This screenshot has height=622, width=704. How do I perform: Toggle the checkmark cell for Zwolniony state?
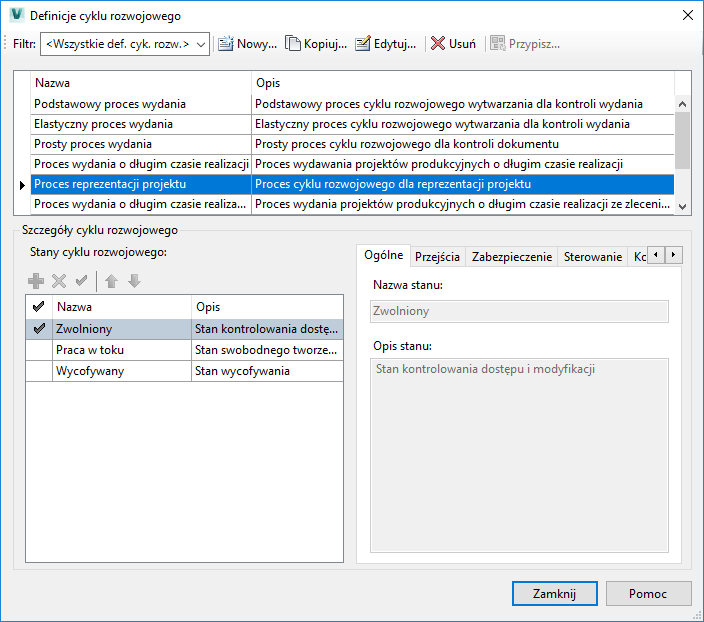click(x=40, y=328)
